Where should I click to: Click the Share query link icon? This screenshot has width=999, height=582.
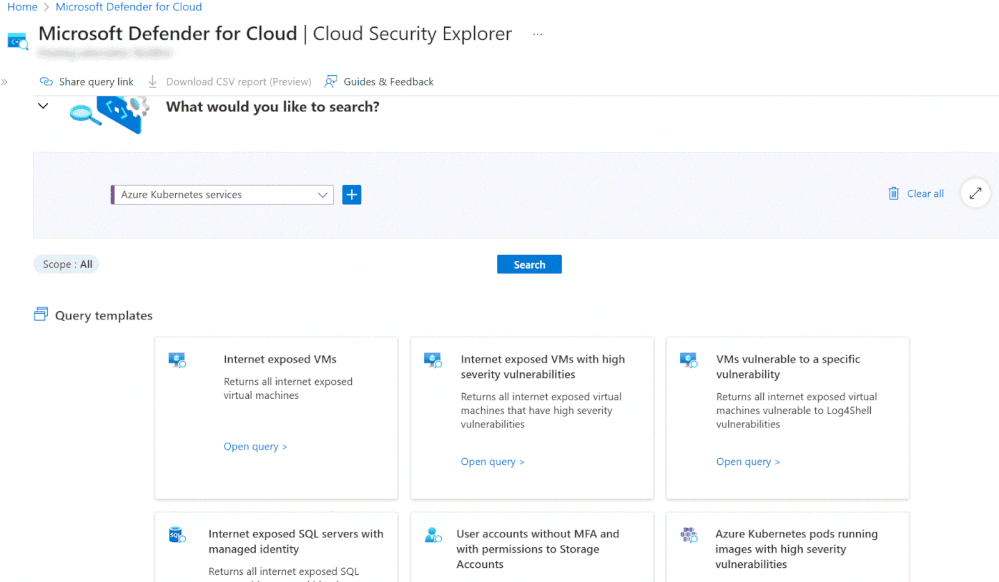click(46, 82)
